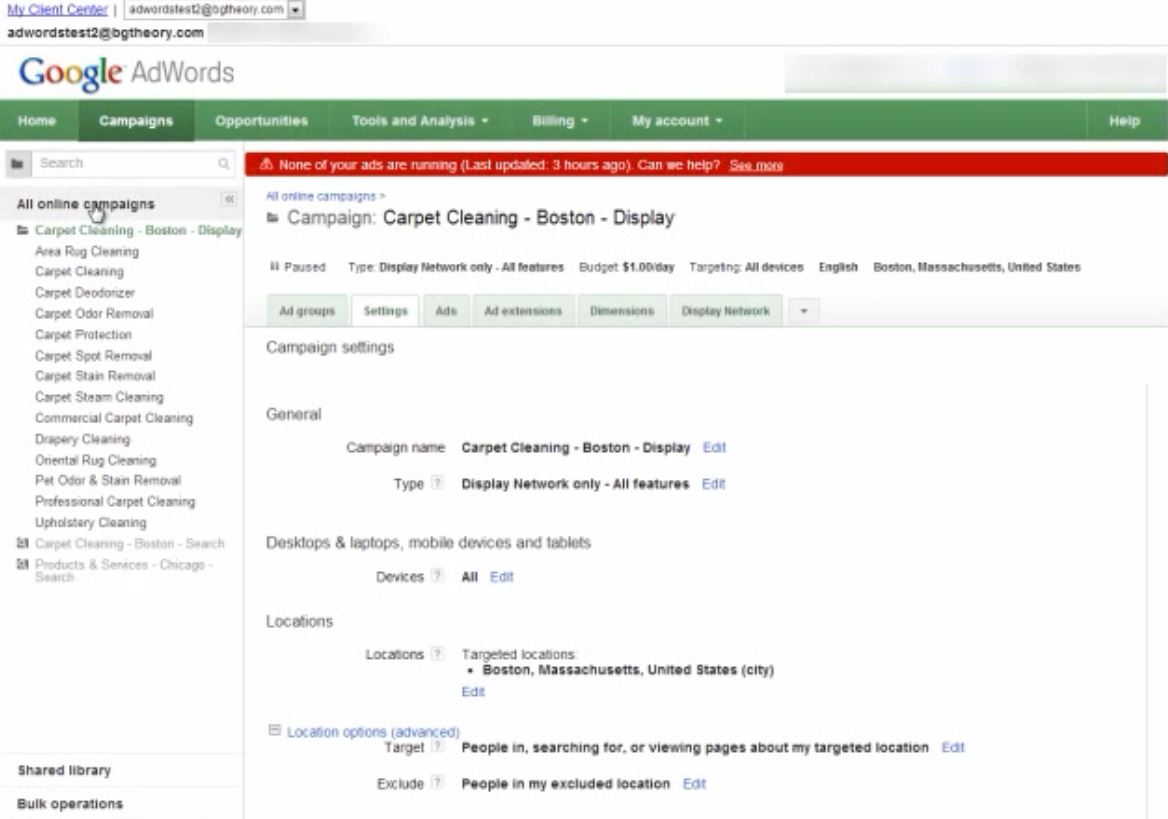1168x819 pixels.
Task: Switch to the Display Network tab
Action: (x=726, y=311)
